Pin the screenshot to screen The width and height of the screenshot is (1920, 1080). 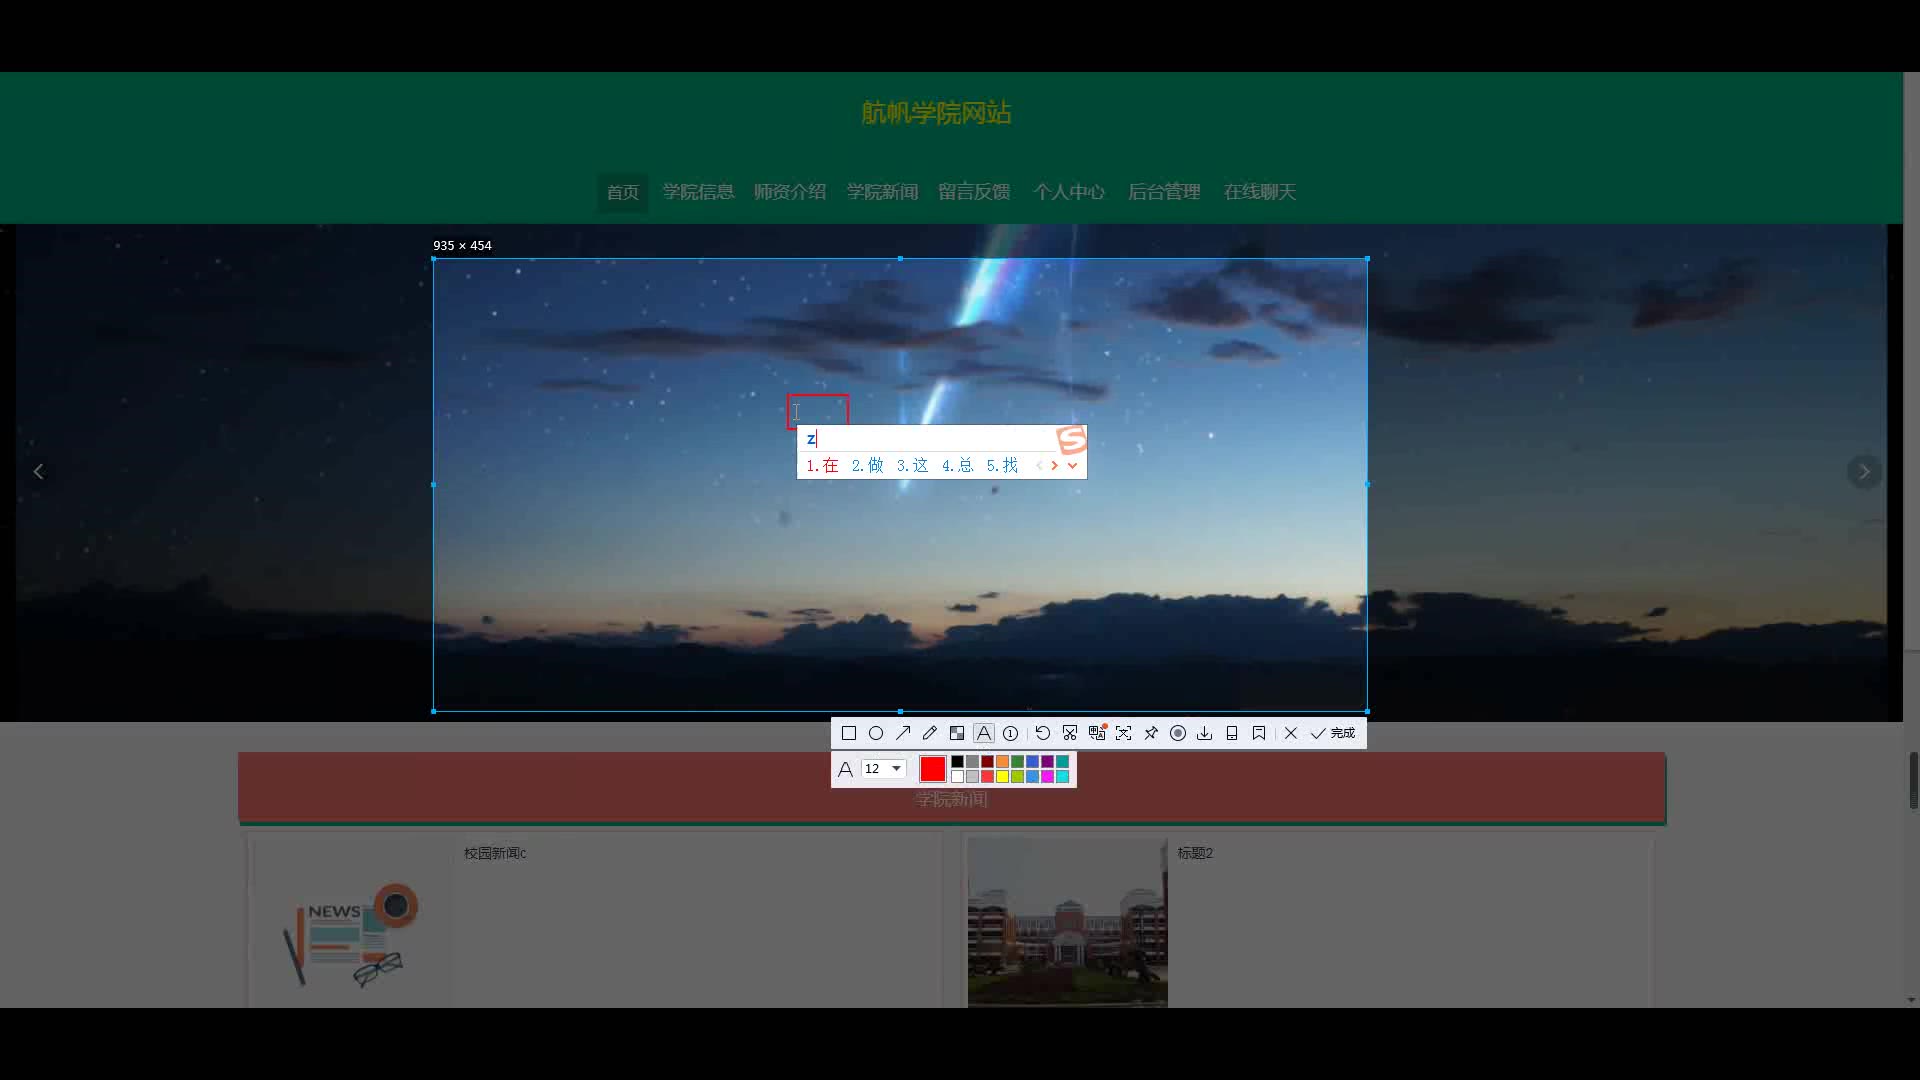[x=1151, y=733]
